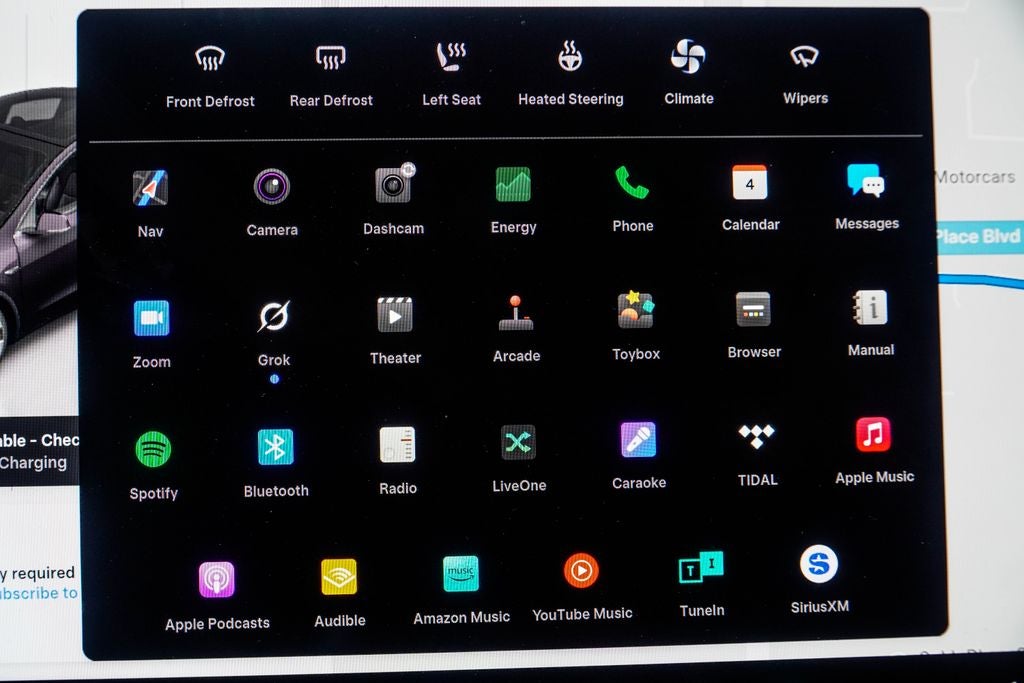Launch the web Browser
Image resolution: width=1024 pixels, height=683 pixels.
pos(753,309)
